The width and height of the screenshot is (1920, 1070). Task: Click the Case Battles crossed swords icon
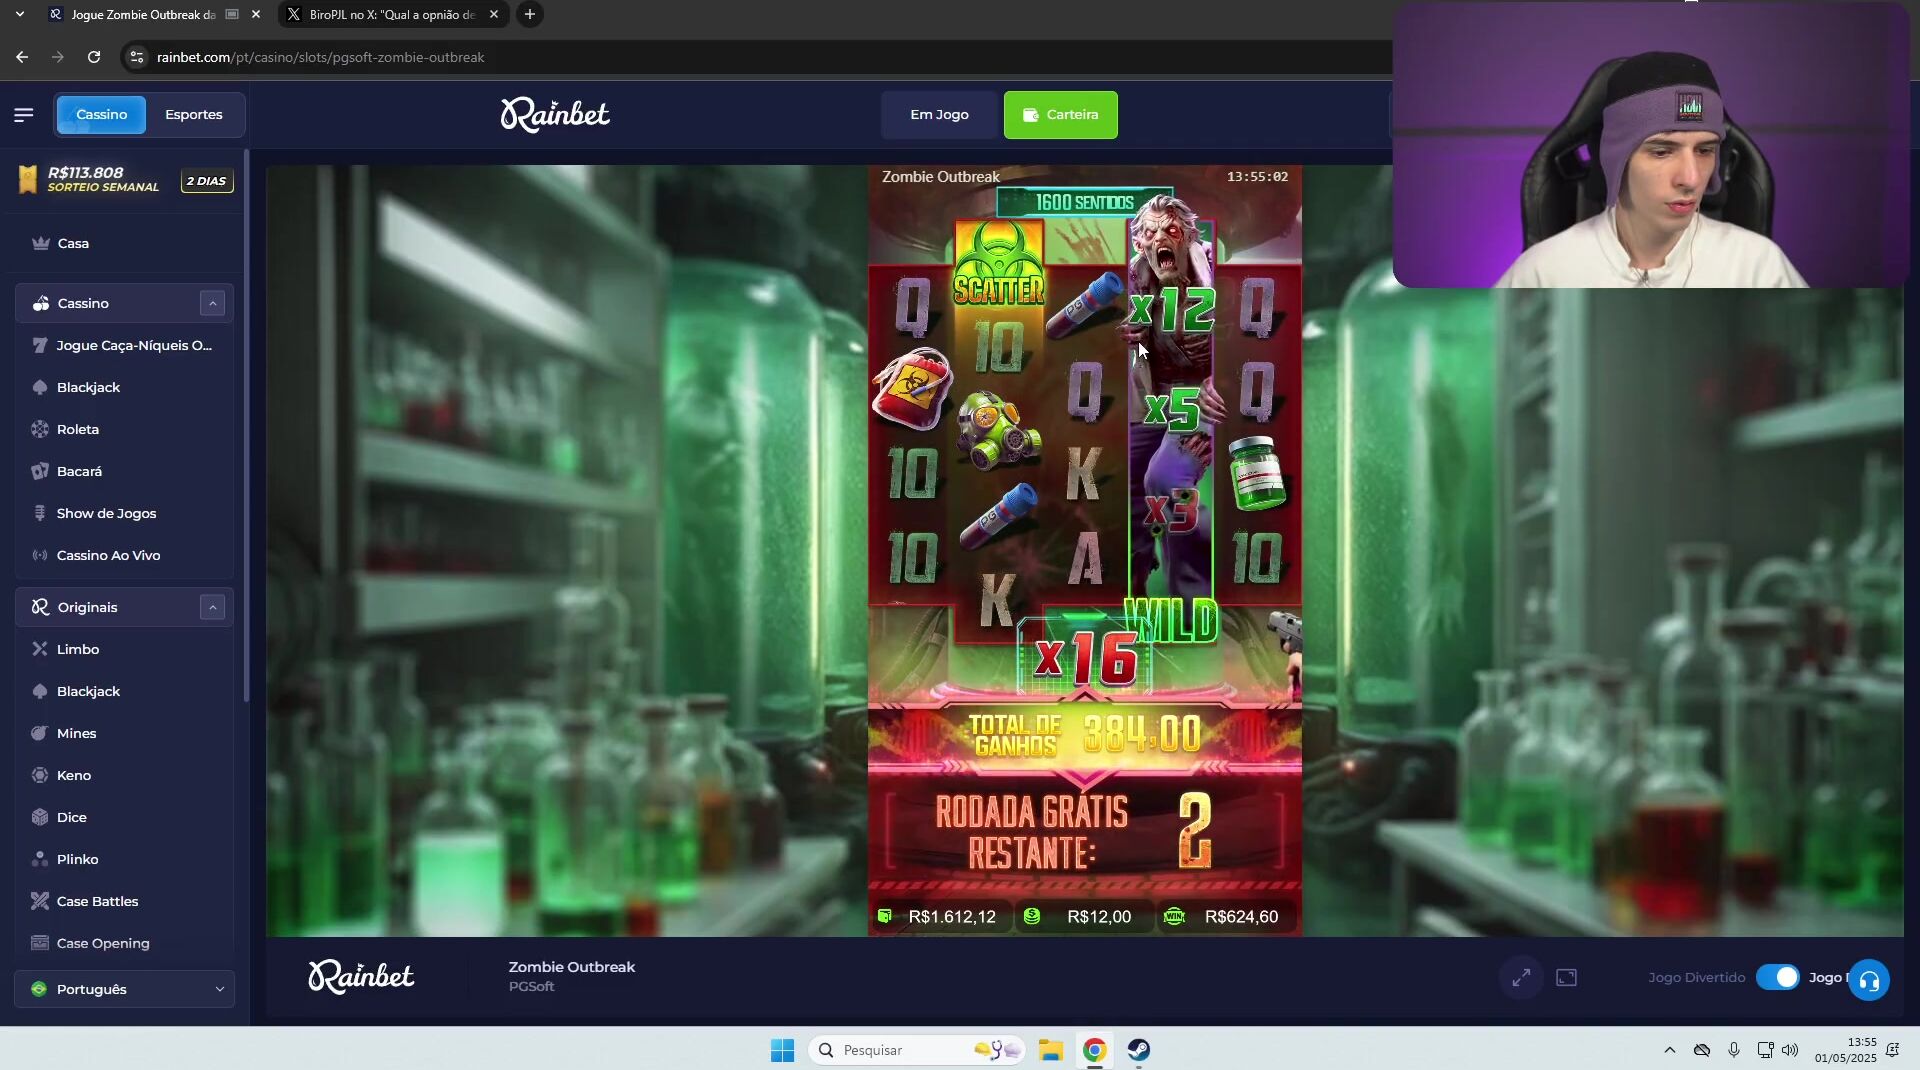(40, 901)
